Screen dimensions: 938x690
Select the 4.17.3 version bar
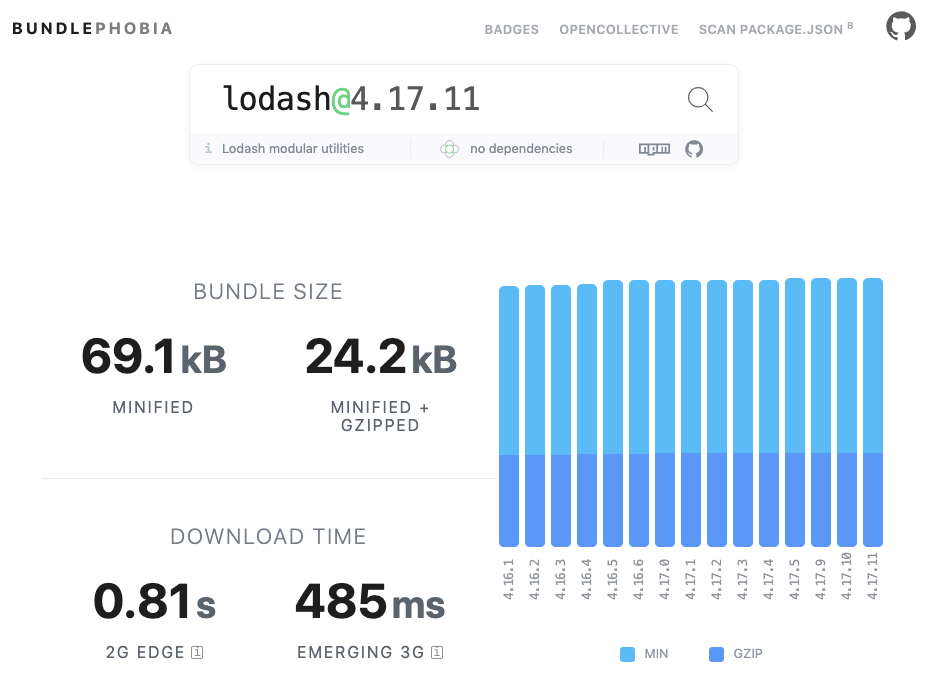[x=743, y=414]
